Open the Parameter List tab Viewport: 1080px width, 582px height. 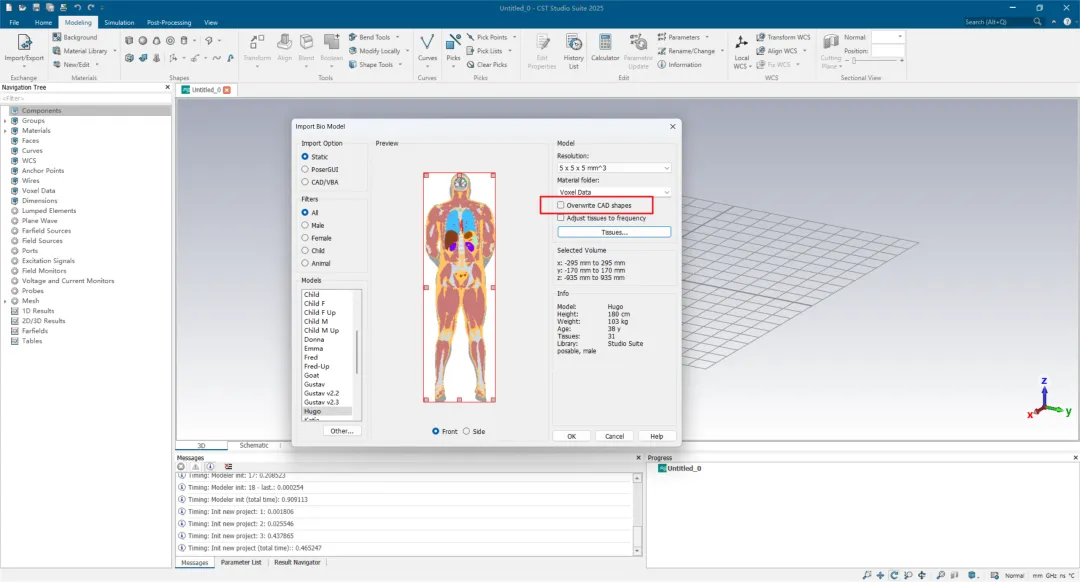click(x=240, y=563)
